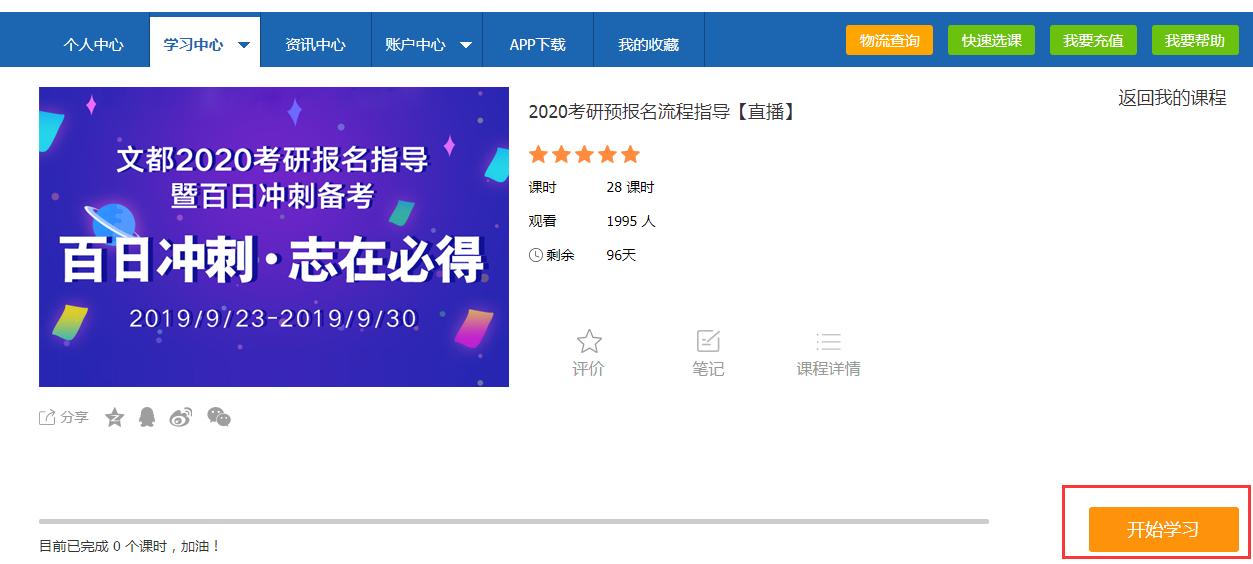Click the 开始学习 button

tap(1163, 530)
